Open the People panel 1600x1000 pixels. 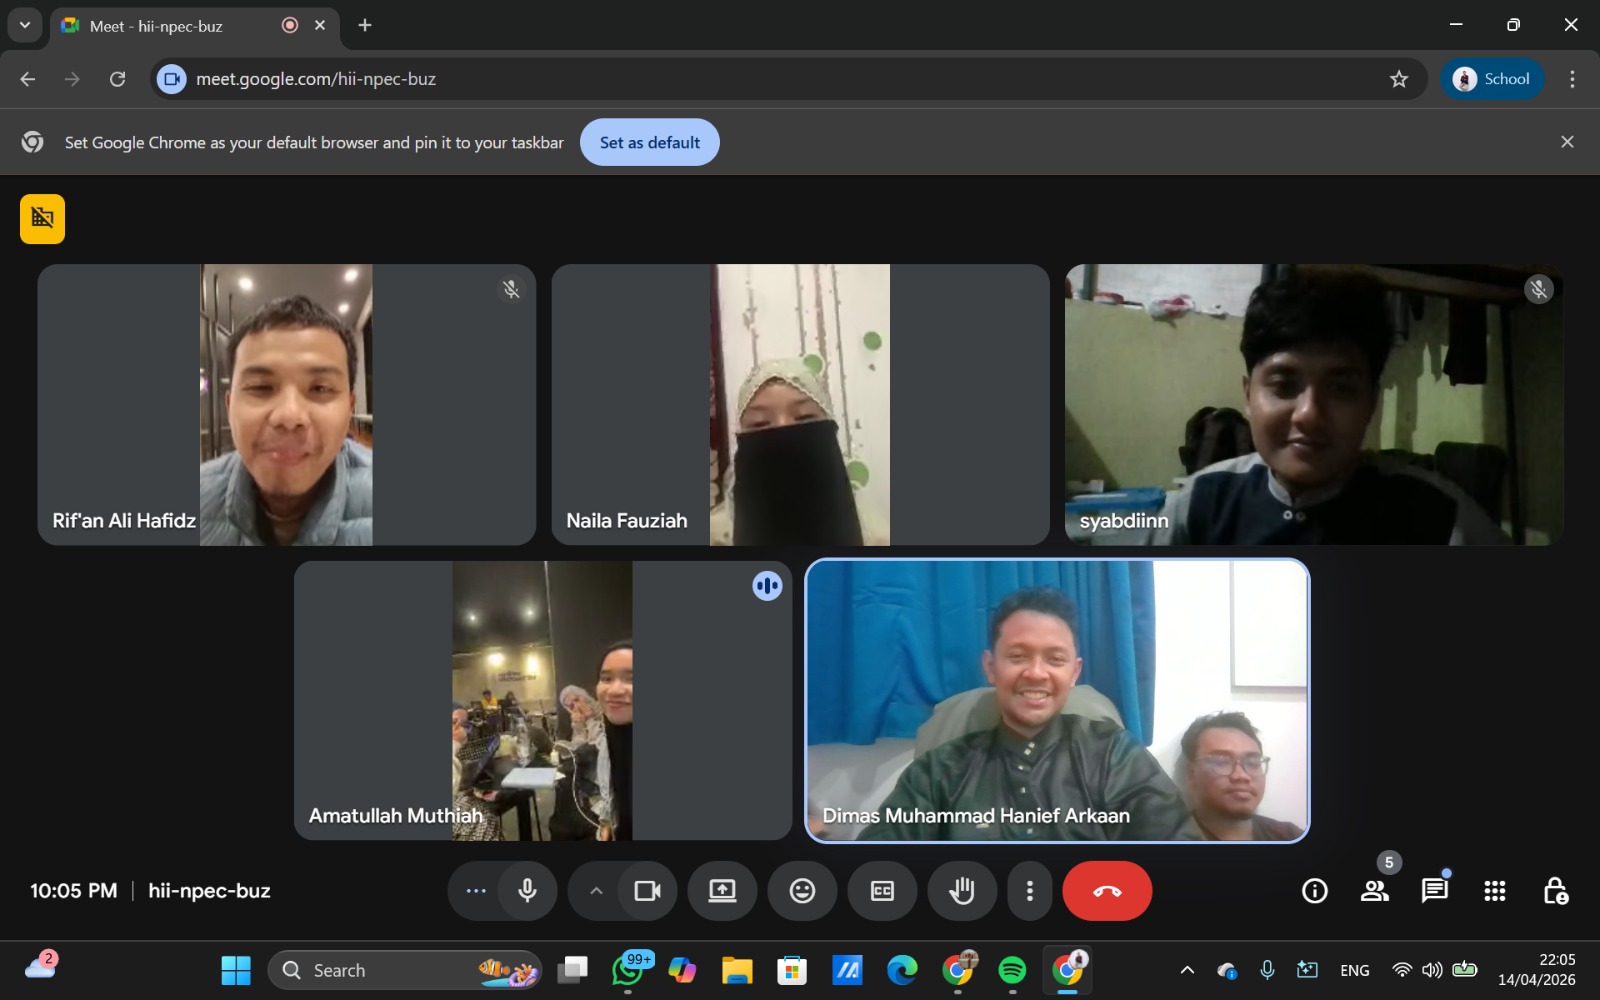click(x=1375, y=891)
